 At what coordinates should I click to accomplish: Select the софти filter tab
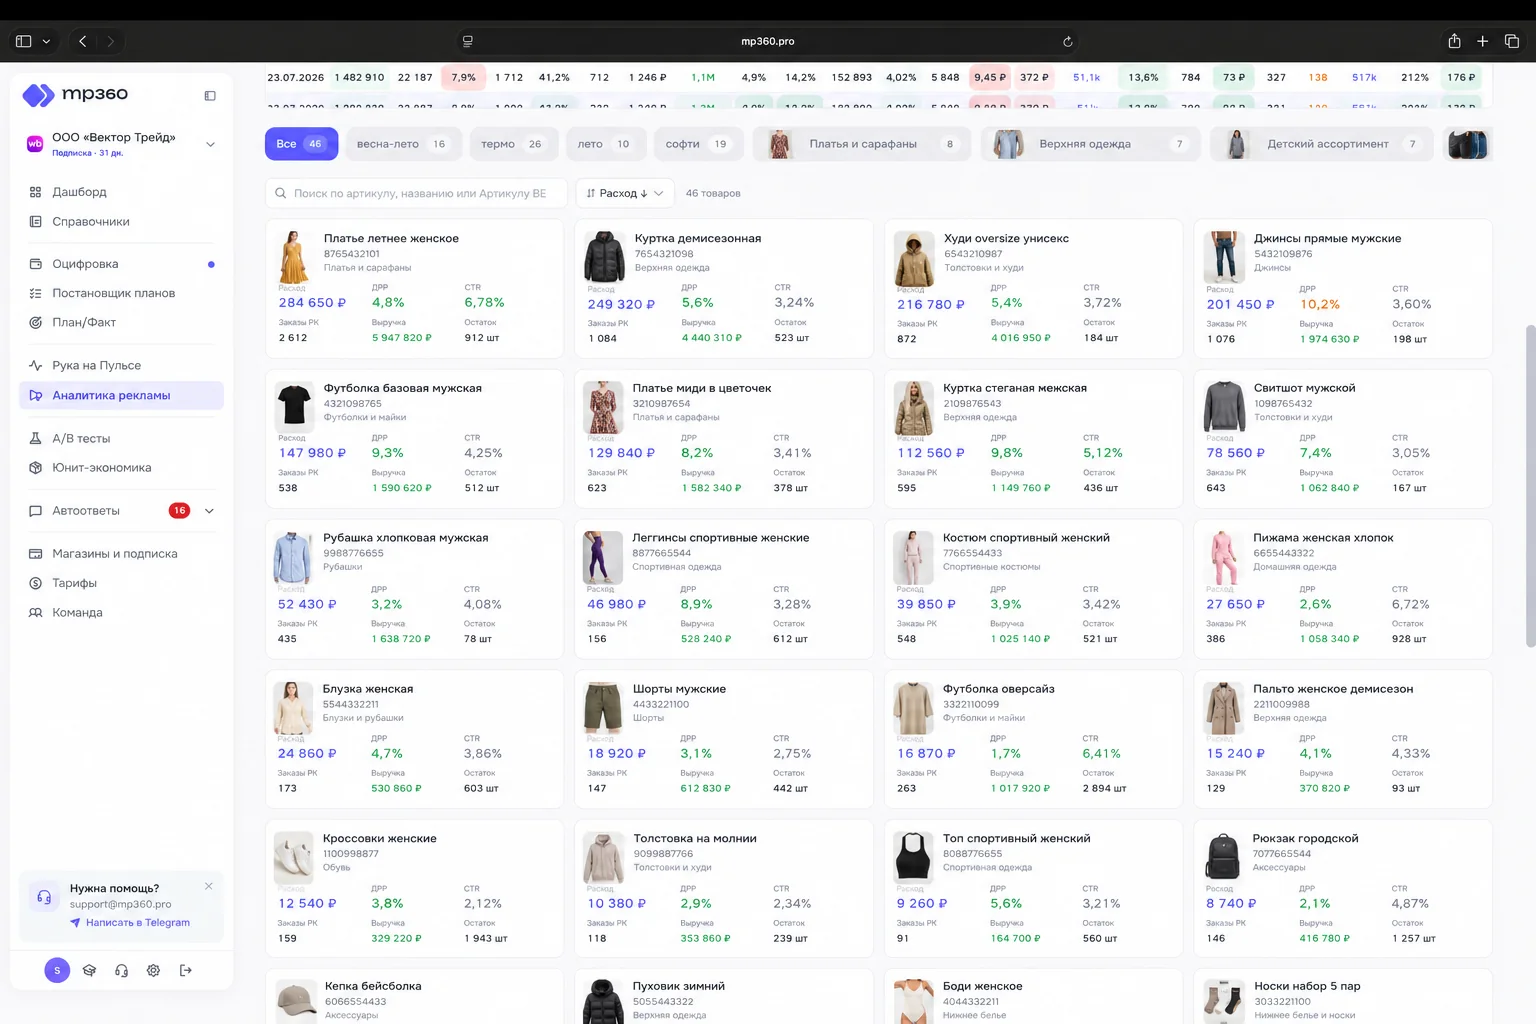click(x=698, y=144)
